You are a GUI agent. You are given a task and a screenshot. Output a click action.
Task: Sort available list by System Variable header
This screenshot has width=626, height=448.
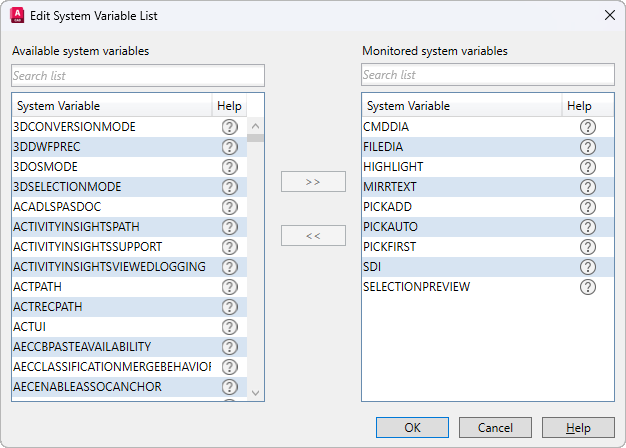(110, 106)
